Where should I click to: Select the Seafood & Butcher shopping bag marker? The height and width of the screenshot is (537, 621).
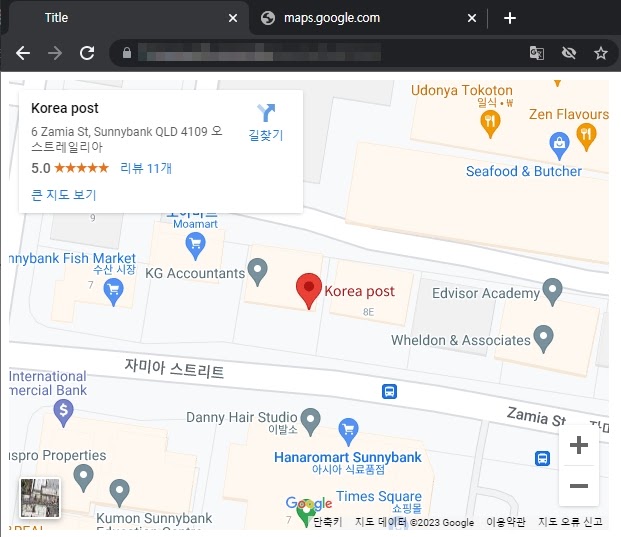pyautogui.click(x=559, y=146)
